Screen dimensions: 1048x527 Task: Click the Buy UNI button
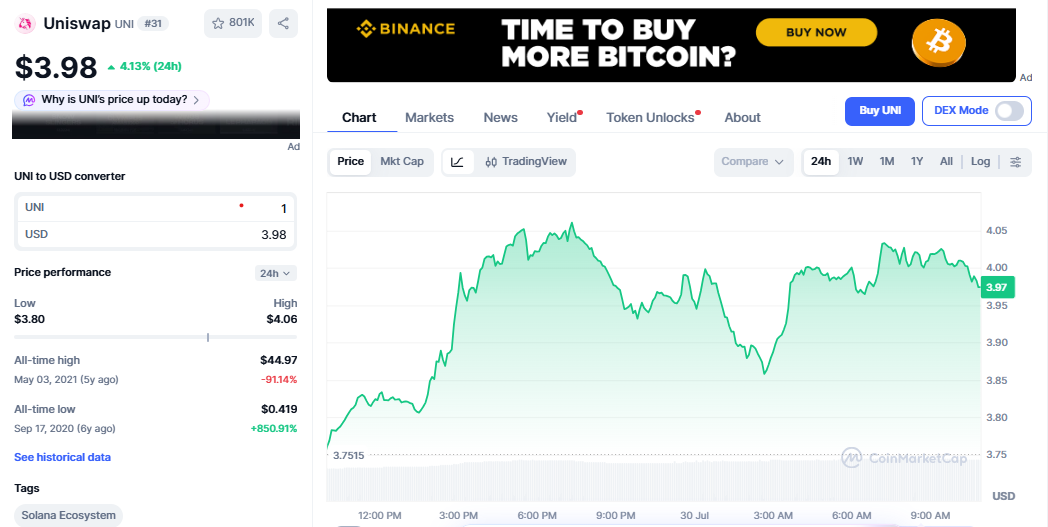pos(880,111)
